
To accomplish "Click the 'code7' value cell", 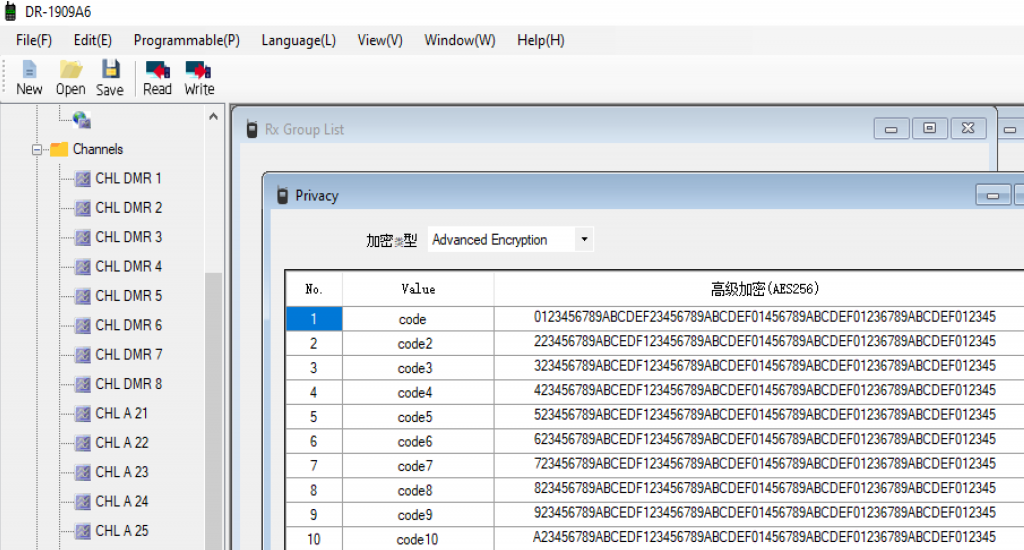I will click(x=418, y=466).
